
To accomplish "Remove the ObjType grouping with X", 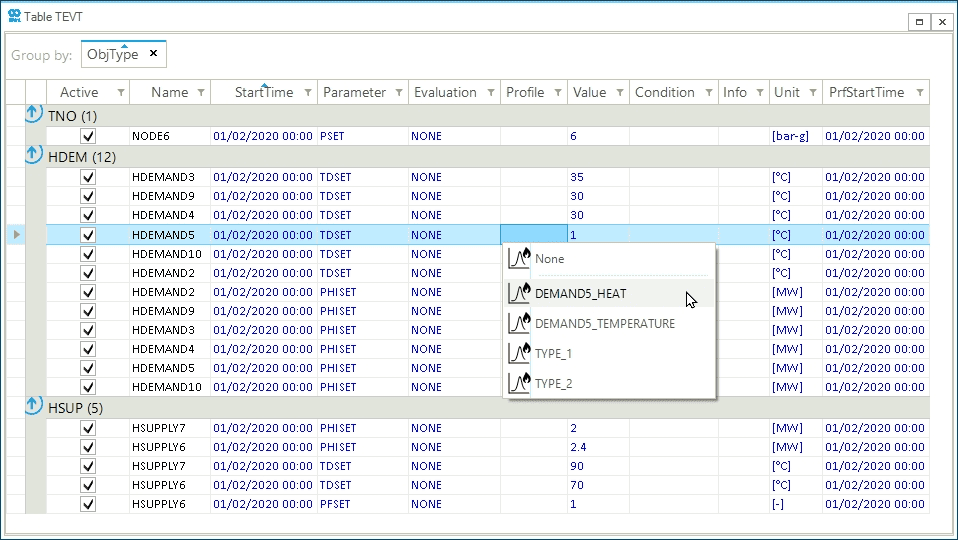I will [x=153, y=54].
